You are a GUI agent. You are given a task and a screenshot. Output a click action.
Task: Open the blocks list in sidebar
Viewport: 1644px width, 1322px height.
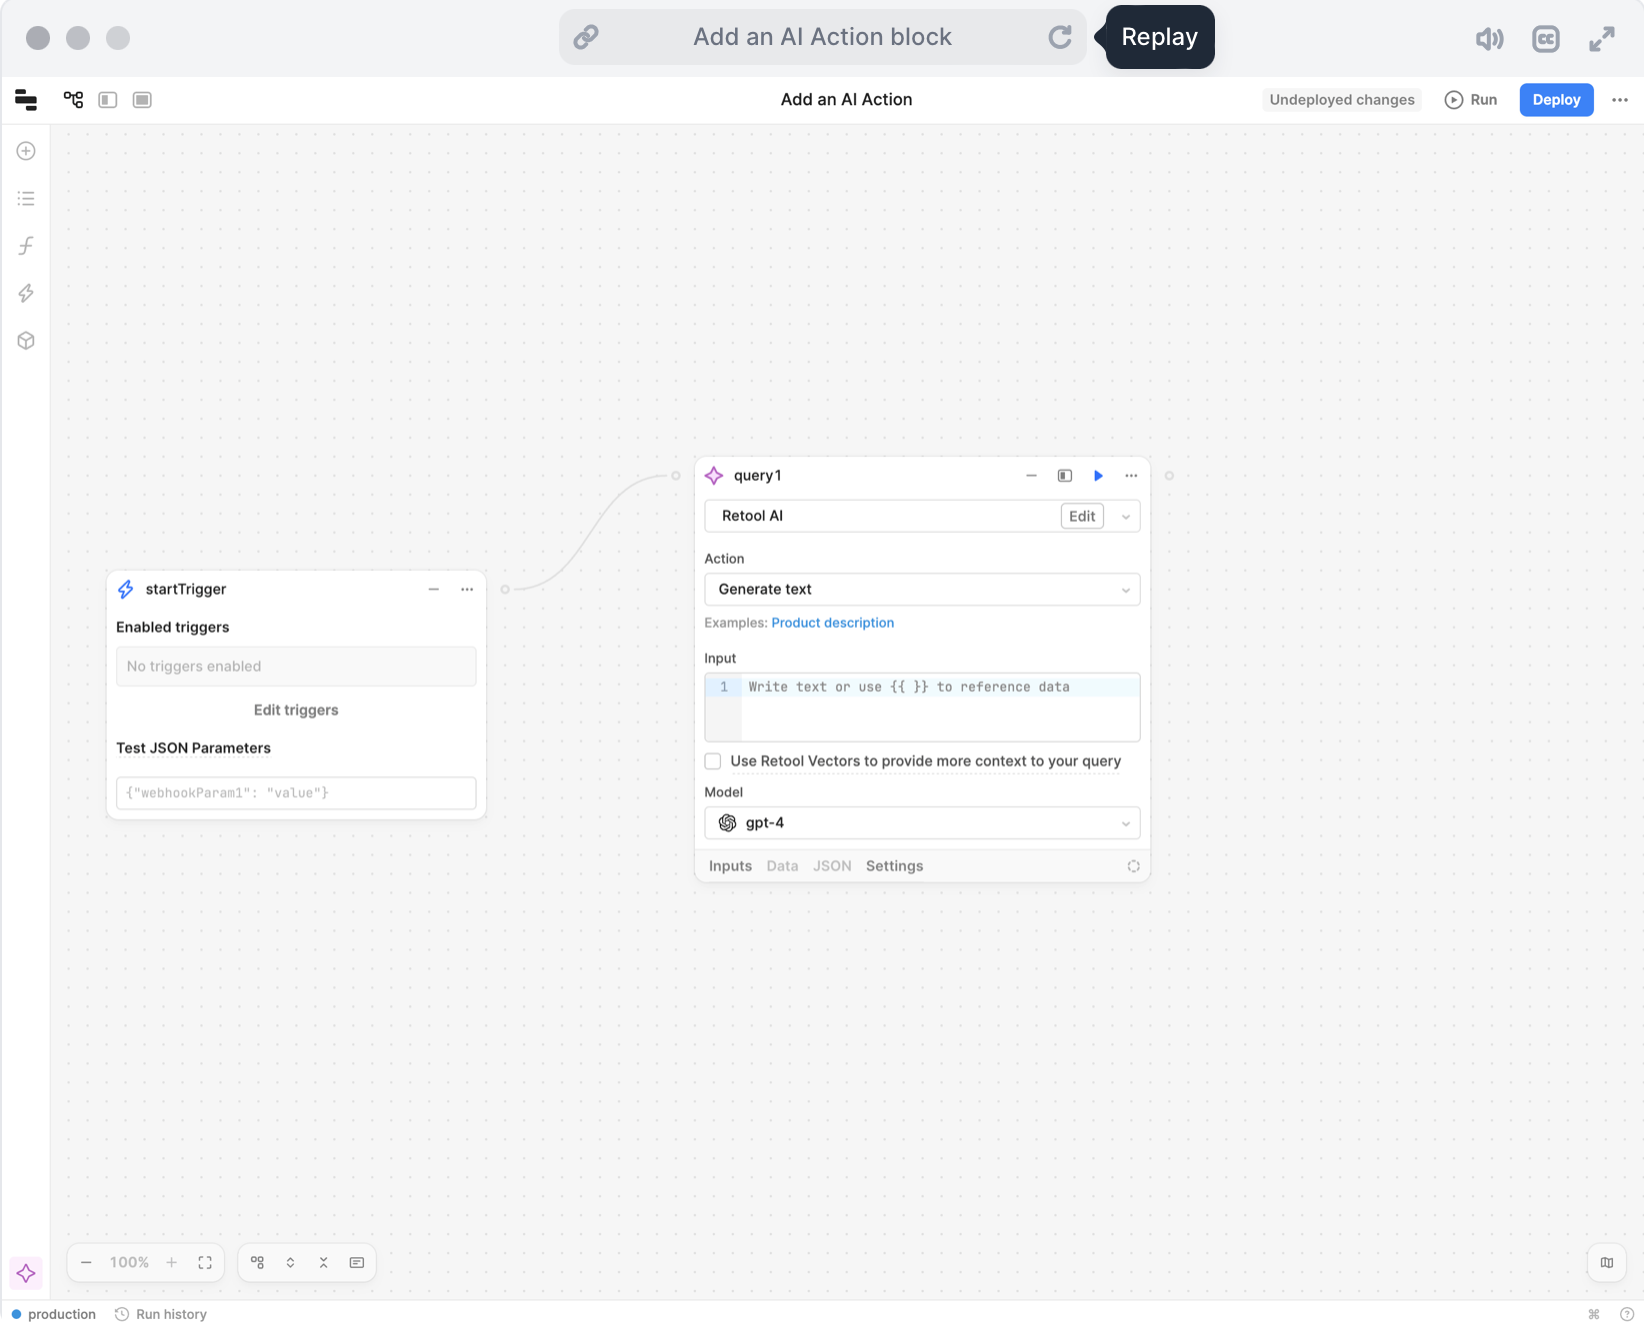27,199
